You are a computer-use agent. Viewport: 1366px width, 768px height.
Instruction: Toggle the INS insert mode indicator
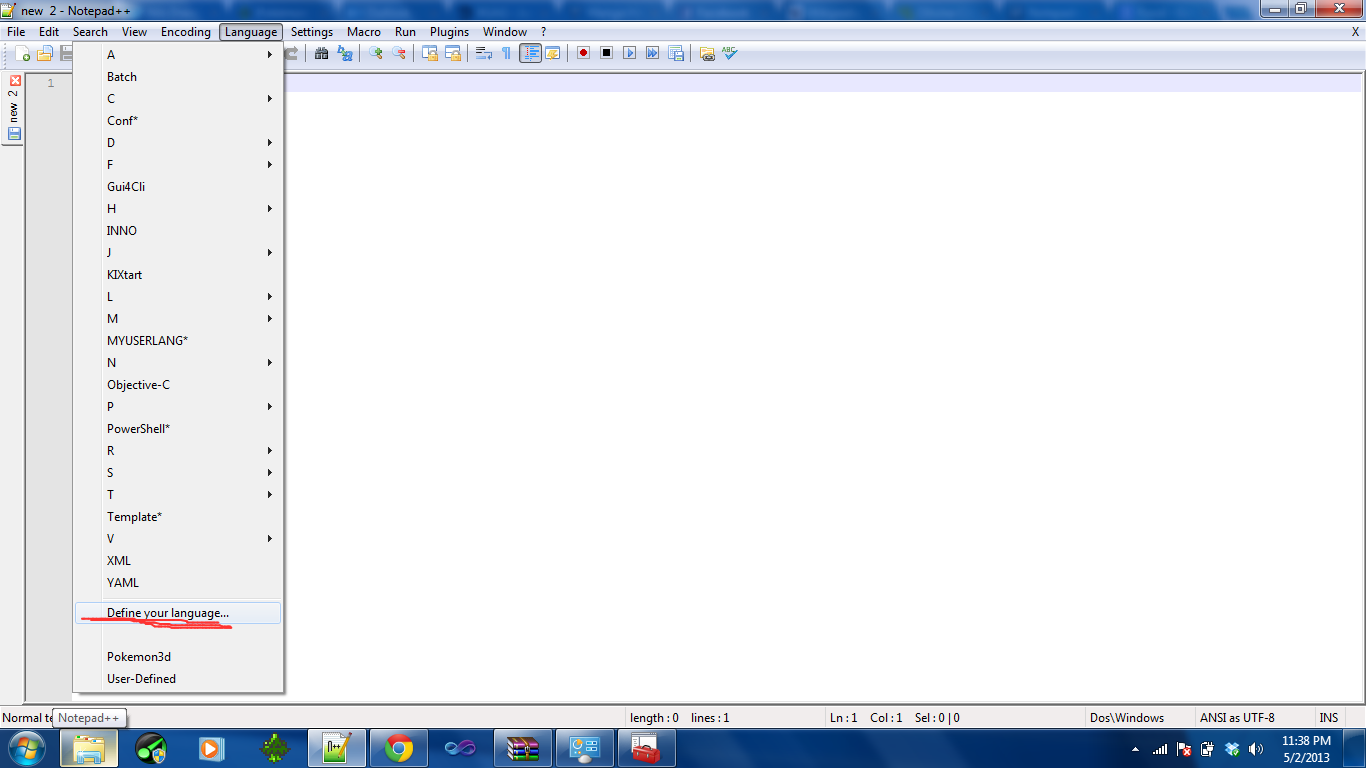click(x=1328, y=717)
